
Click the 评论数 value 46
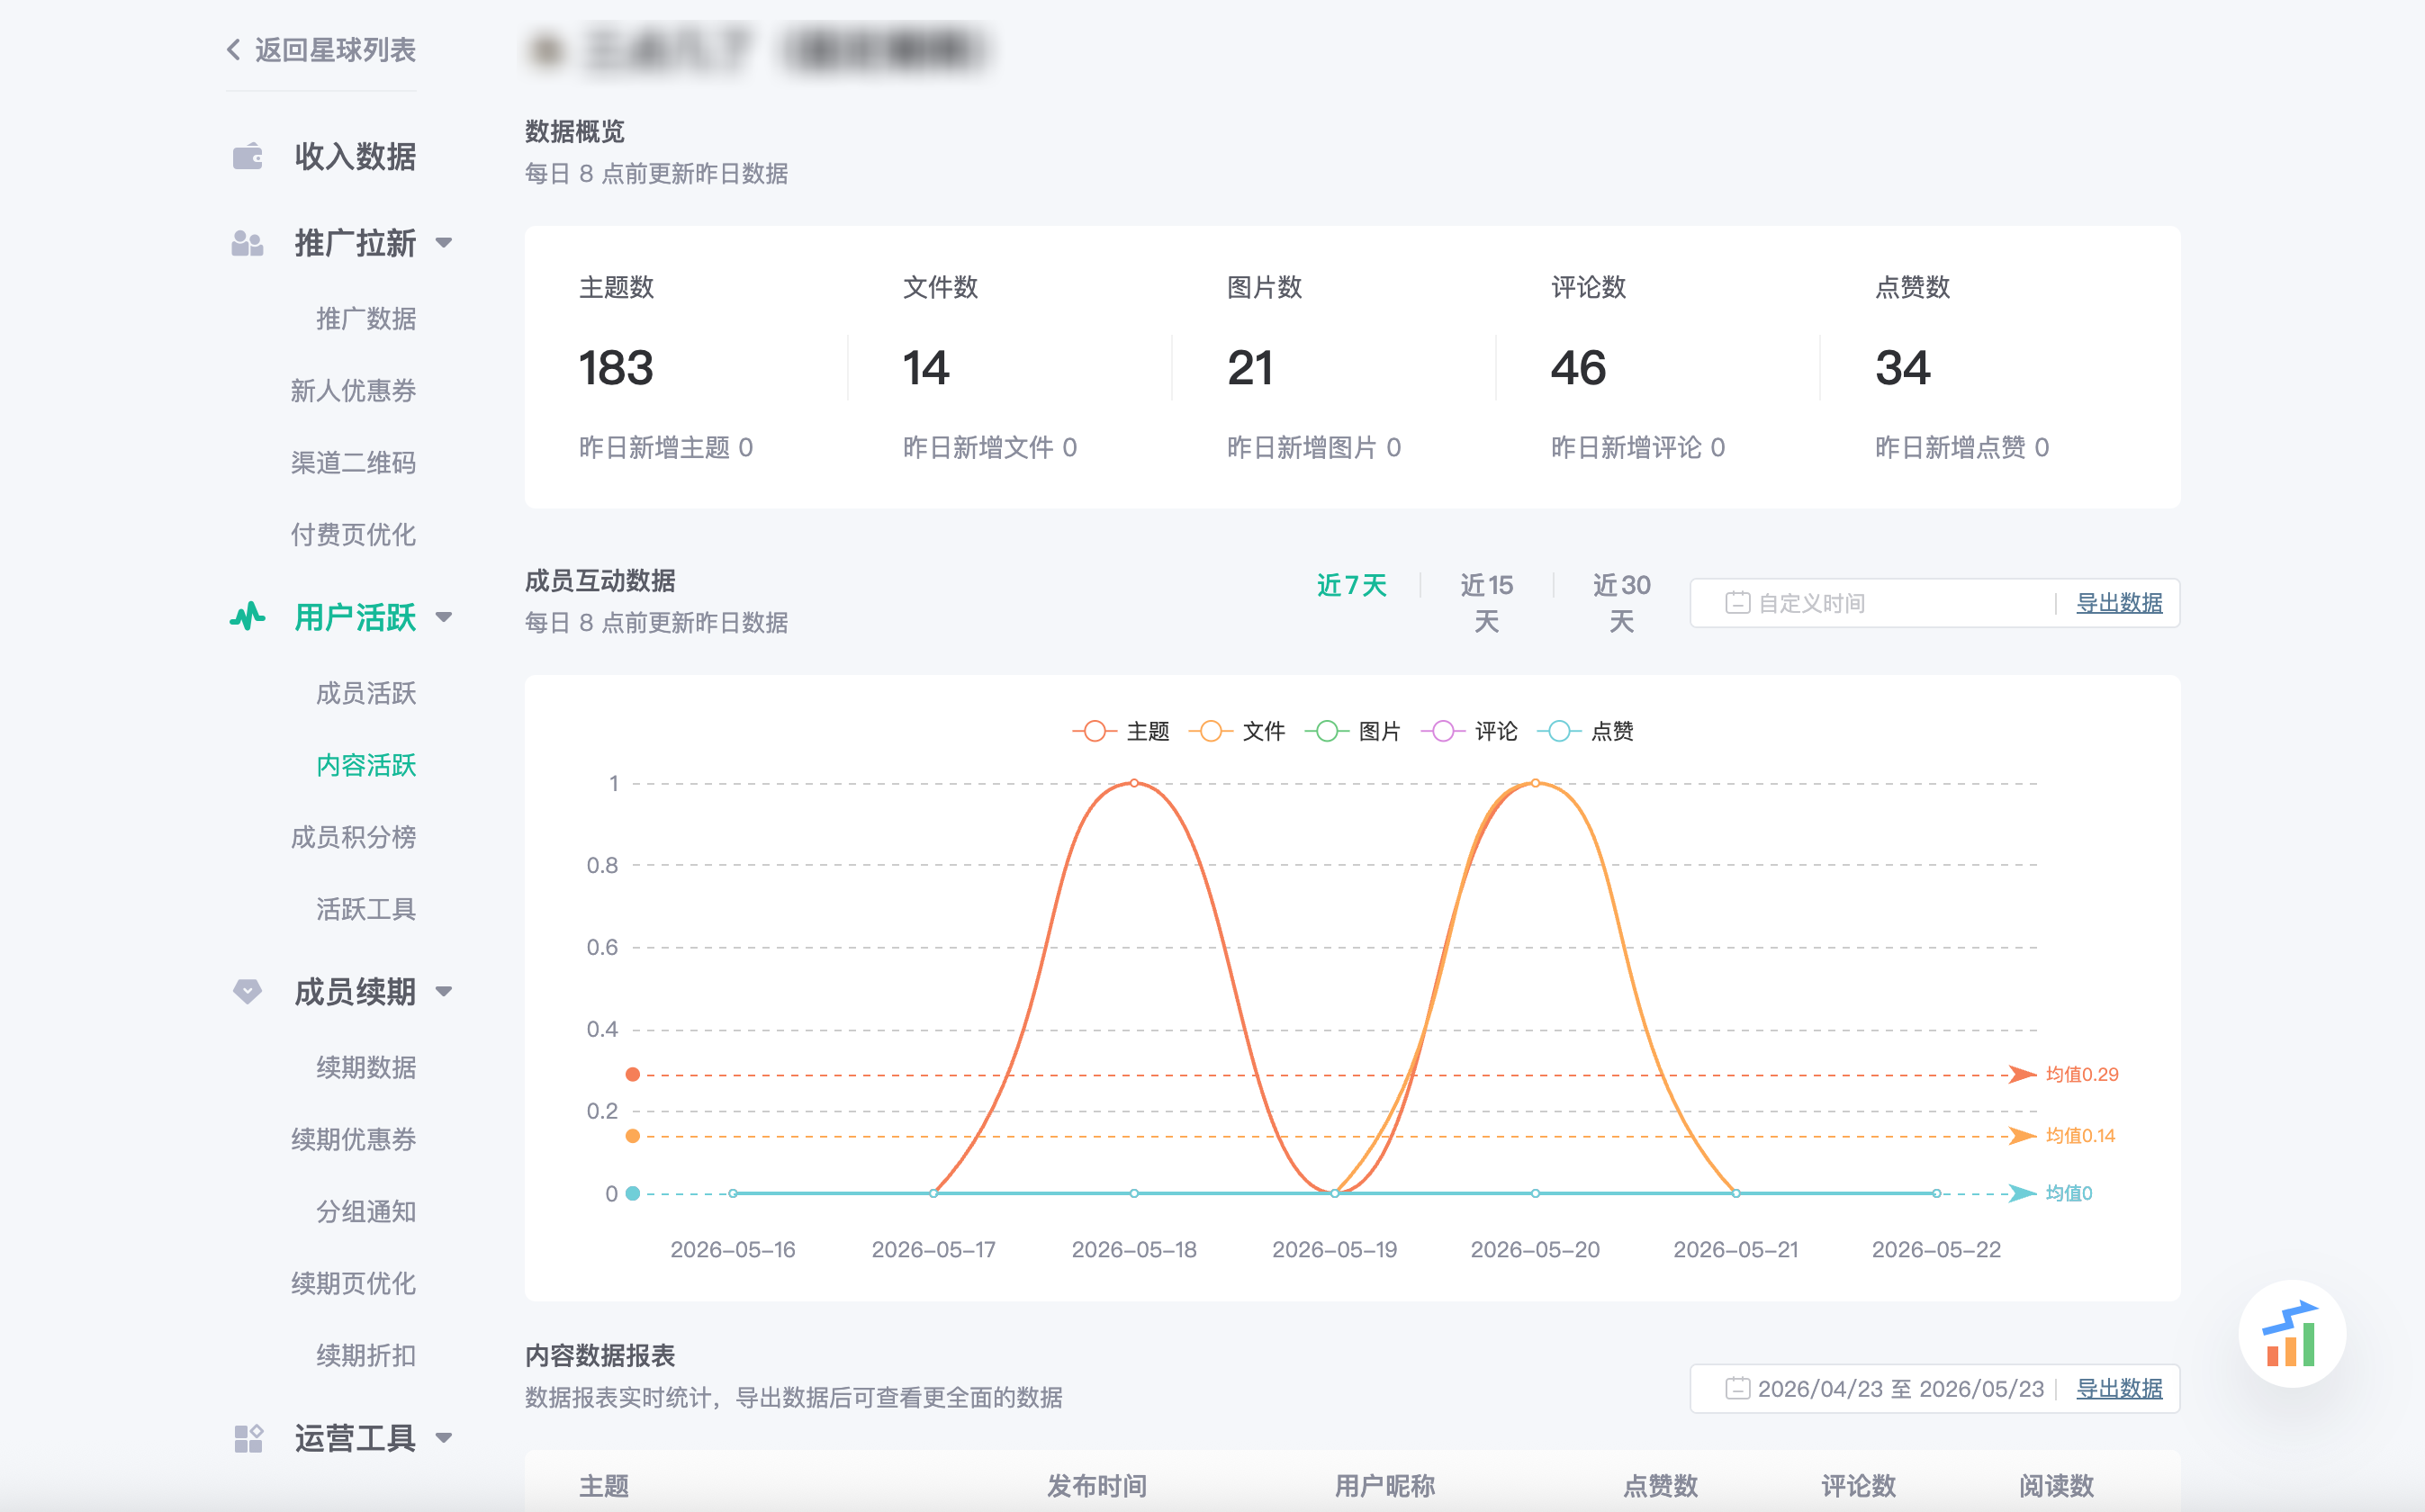1578,368
